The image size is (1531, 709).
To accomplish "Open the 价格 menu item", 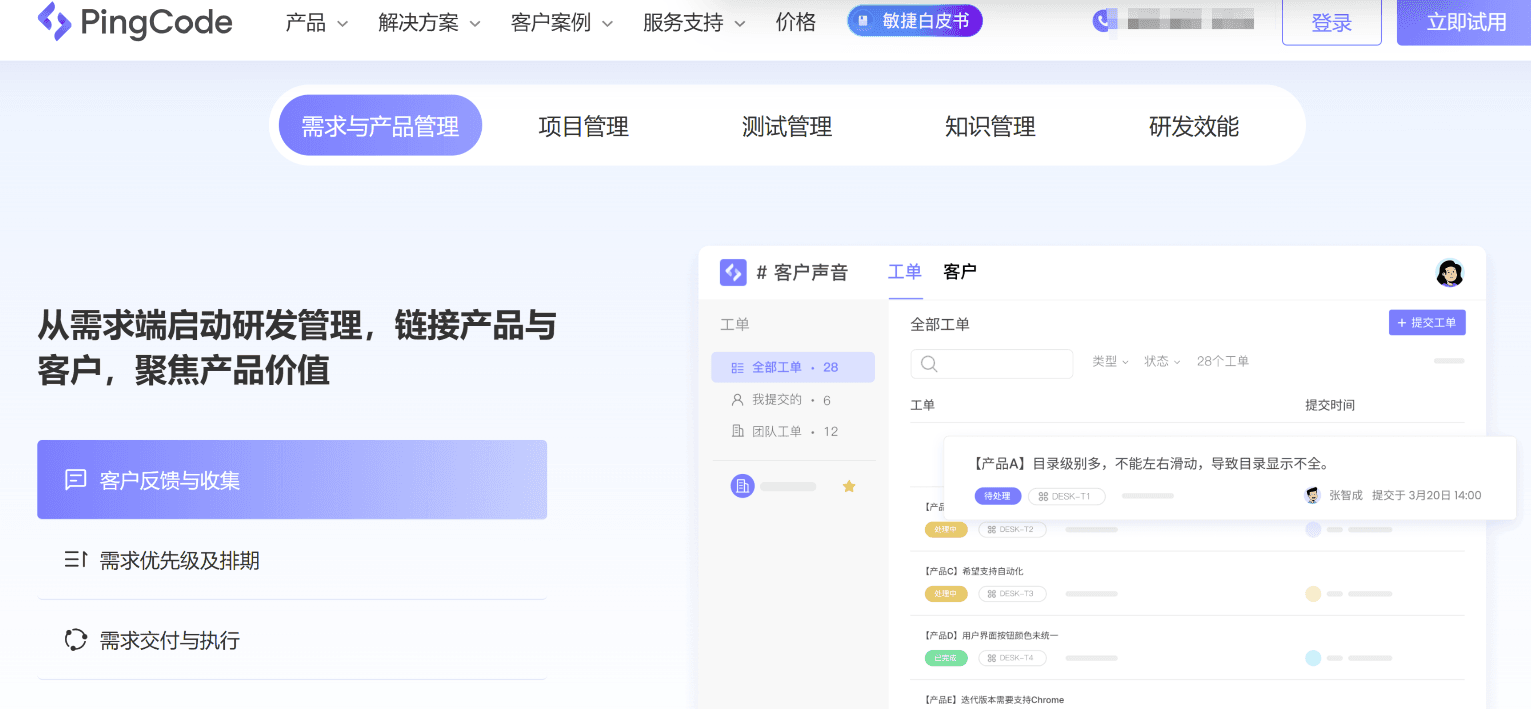I will point(796,22).
